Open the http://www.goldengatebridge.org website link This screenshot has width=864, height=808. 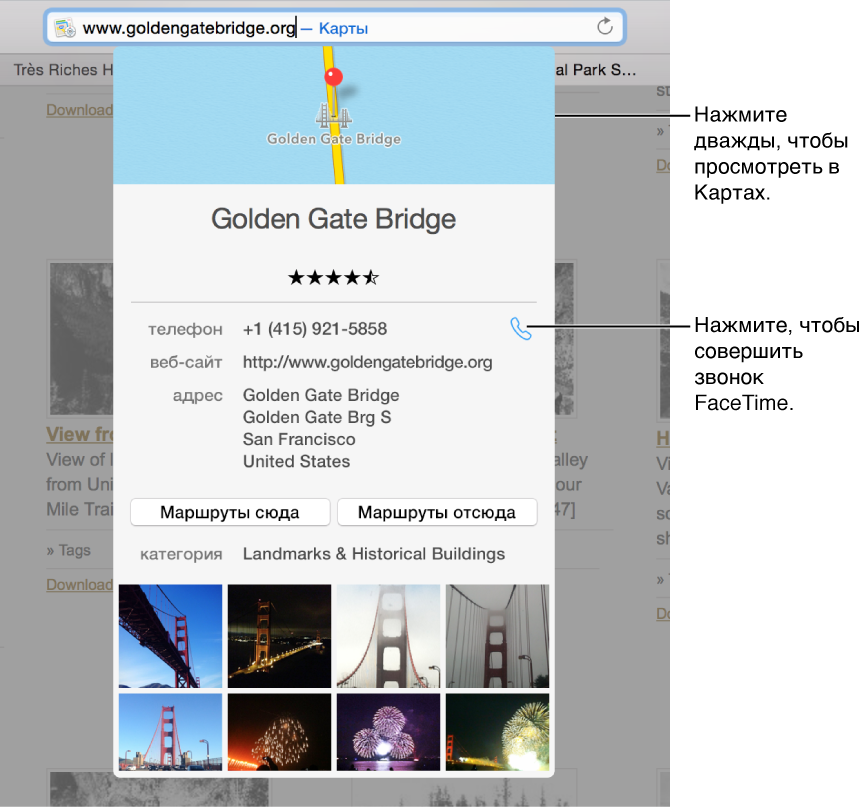point(368,362)
